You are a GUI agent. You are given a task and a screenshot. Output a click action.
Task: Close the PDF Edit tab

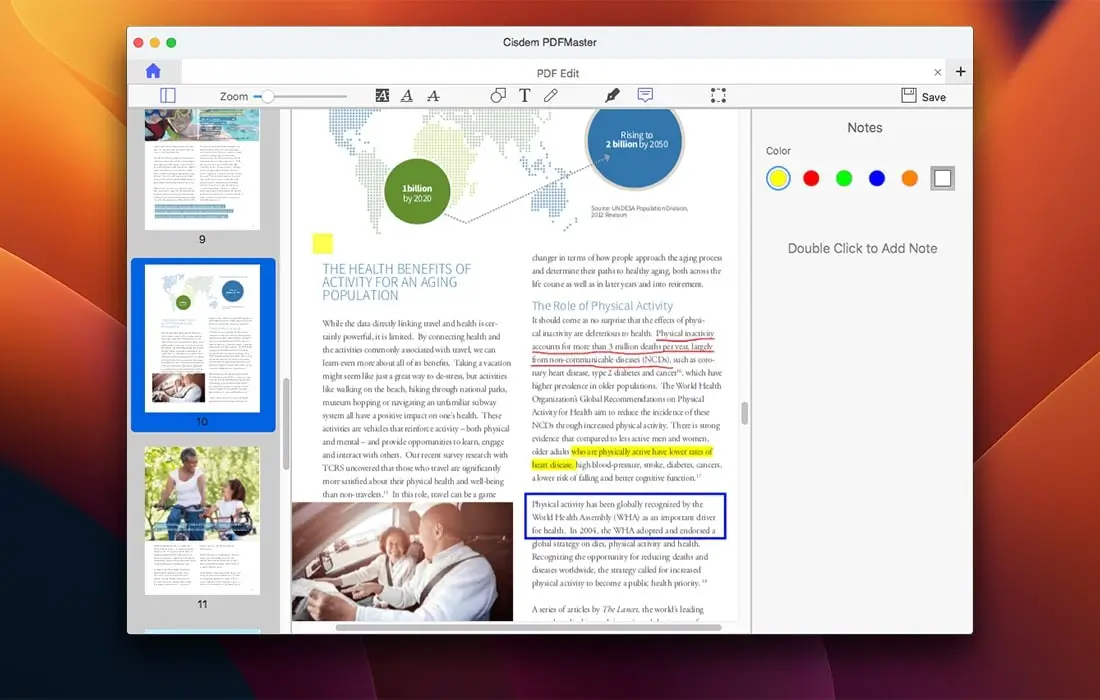point(938,72)
